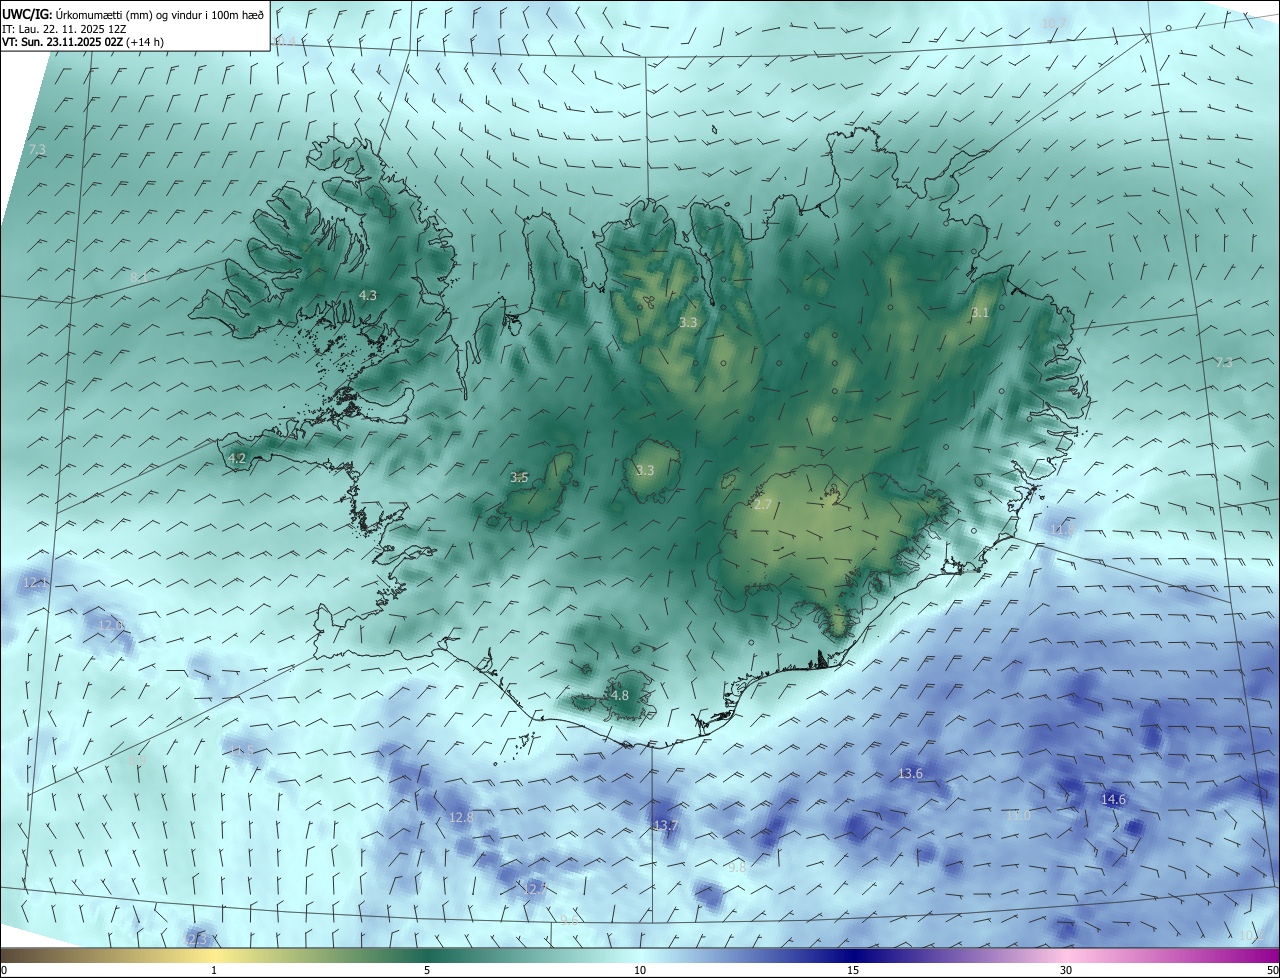This screenshot has width=1280, height=978.
Task: Click the 10.4 value beside the title box
Action: coord(284,41)
